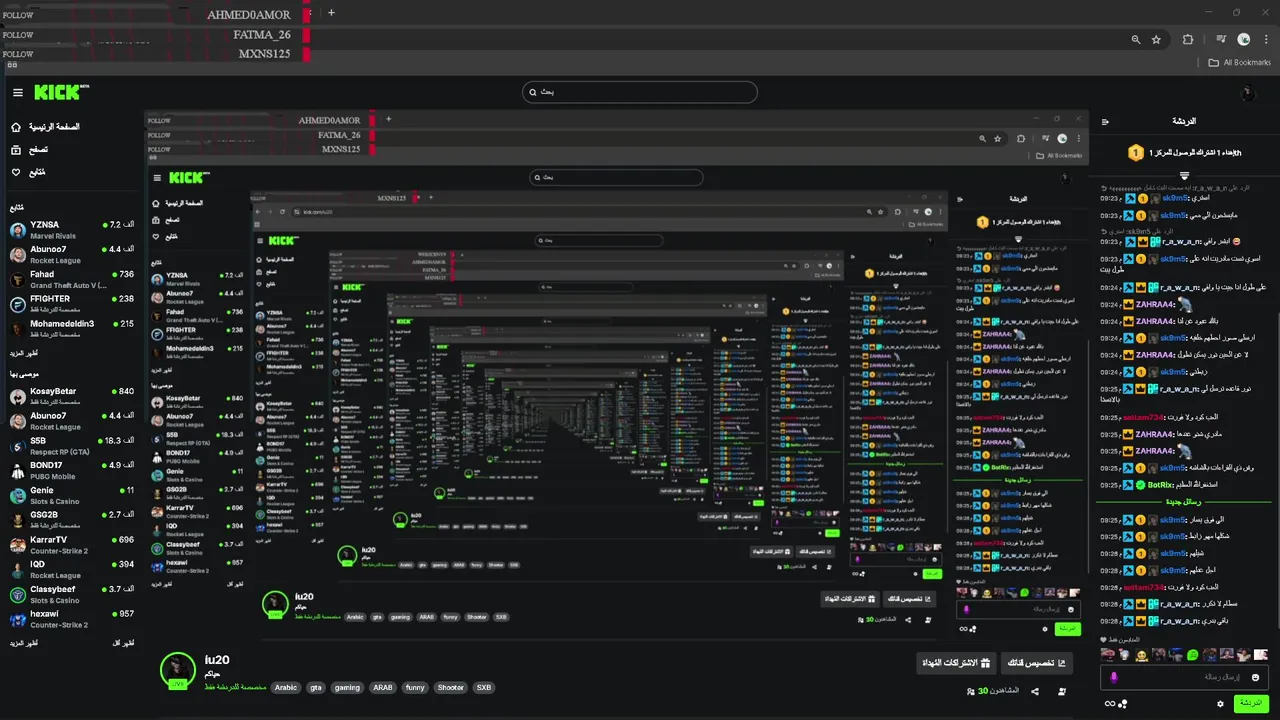Open the browser profile avatar

(1244, 39)
